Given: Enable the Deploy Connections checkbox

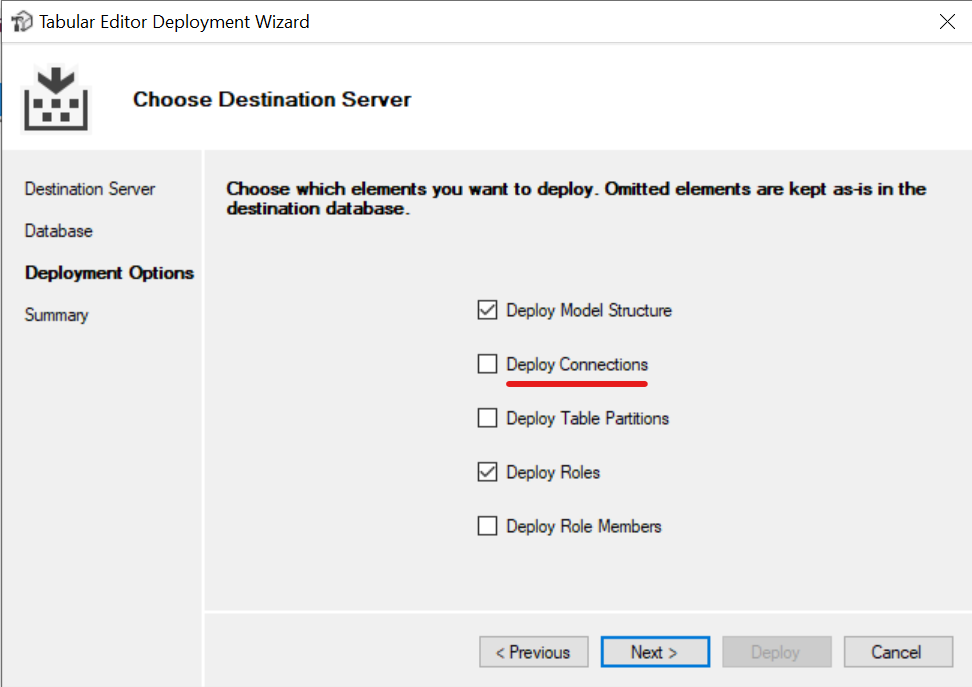Looking at the screenshot, I should pyautogui.click(x=487, y=363).
